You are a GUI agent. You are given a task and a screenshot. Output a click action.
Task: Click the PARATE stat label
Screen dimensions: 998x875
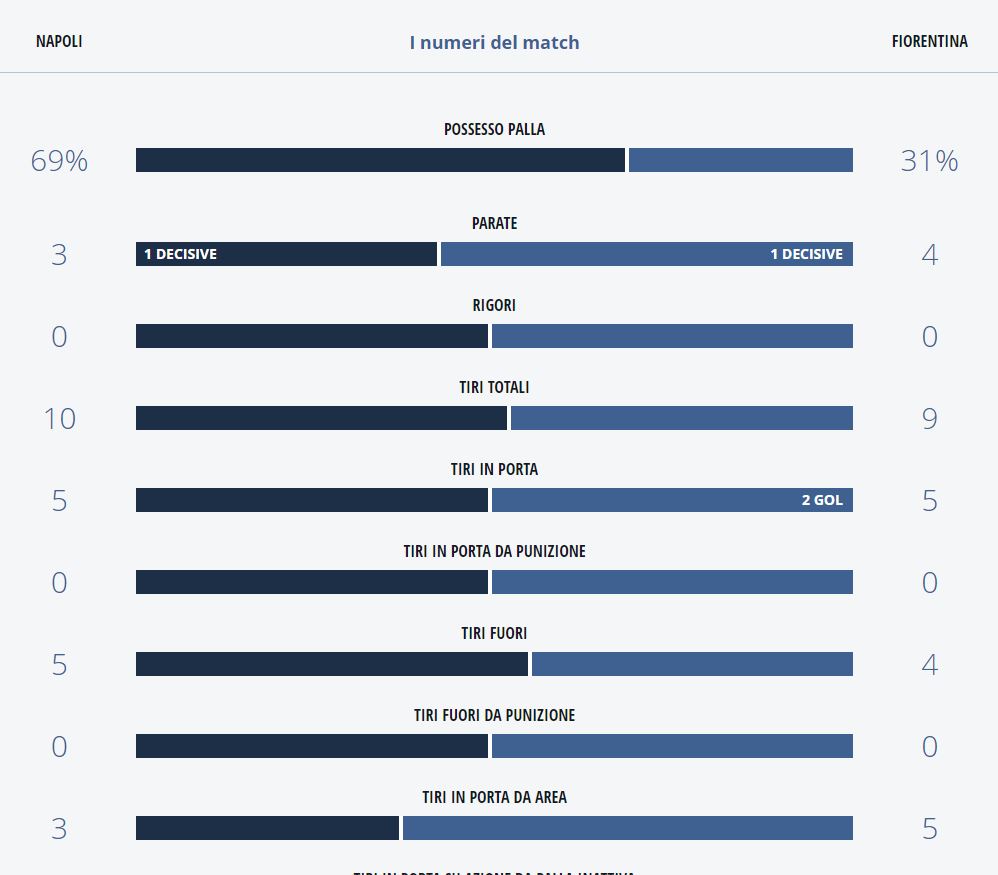tap(494, 224)
